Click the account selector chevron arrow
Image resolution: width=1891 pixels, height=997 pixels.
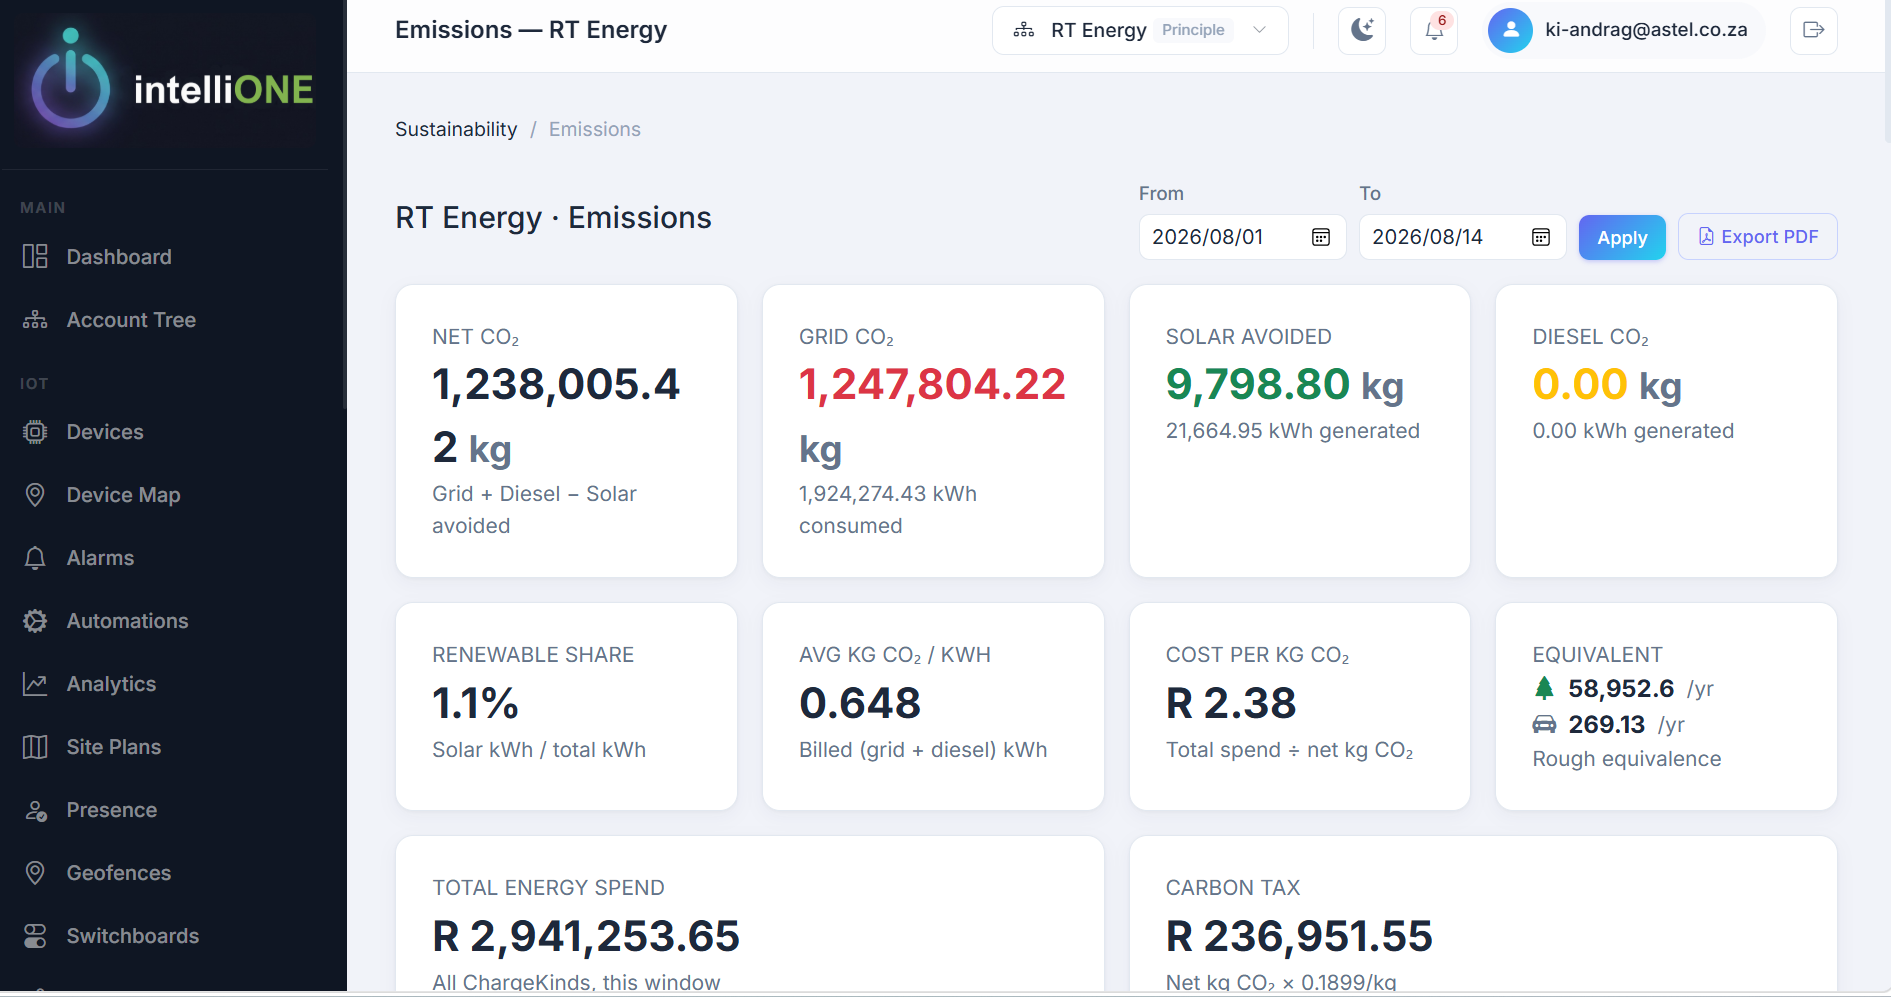click(1259, 30)
